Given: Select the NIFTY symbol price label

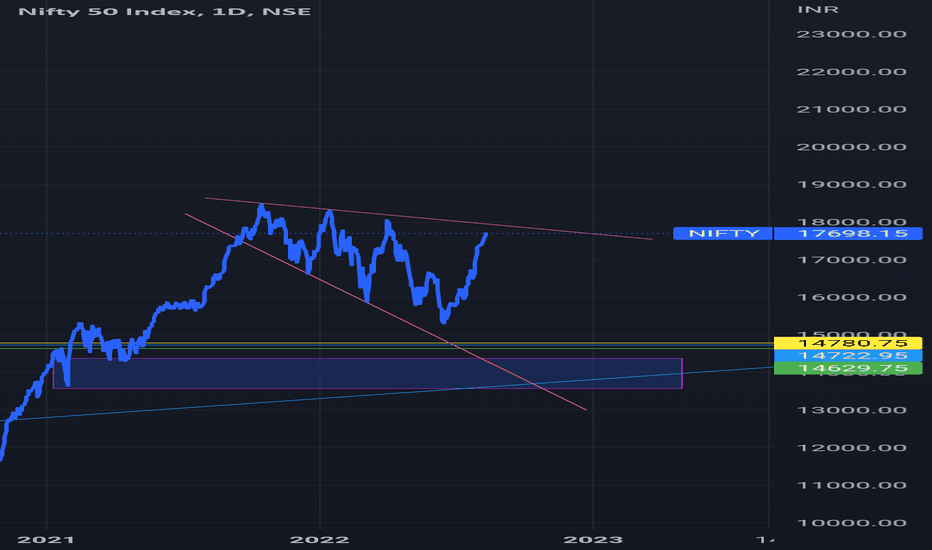Looking at the screenshot, I should pos(723,233).
